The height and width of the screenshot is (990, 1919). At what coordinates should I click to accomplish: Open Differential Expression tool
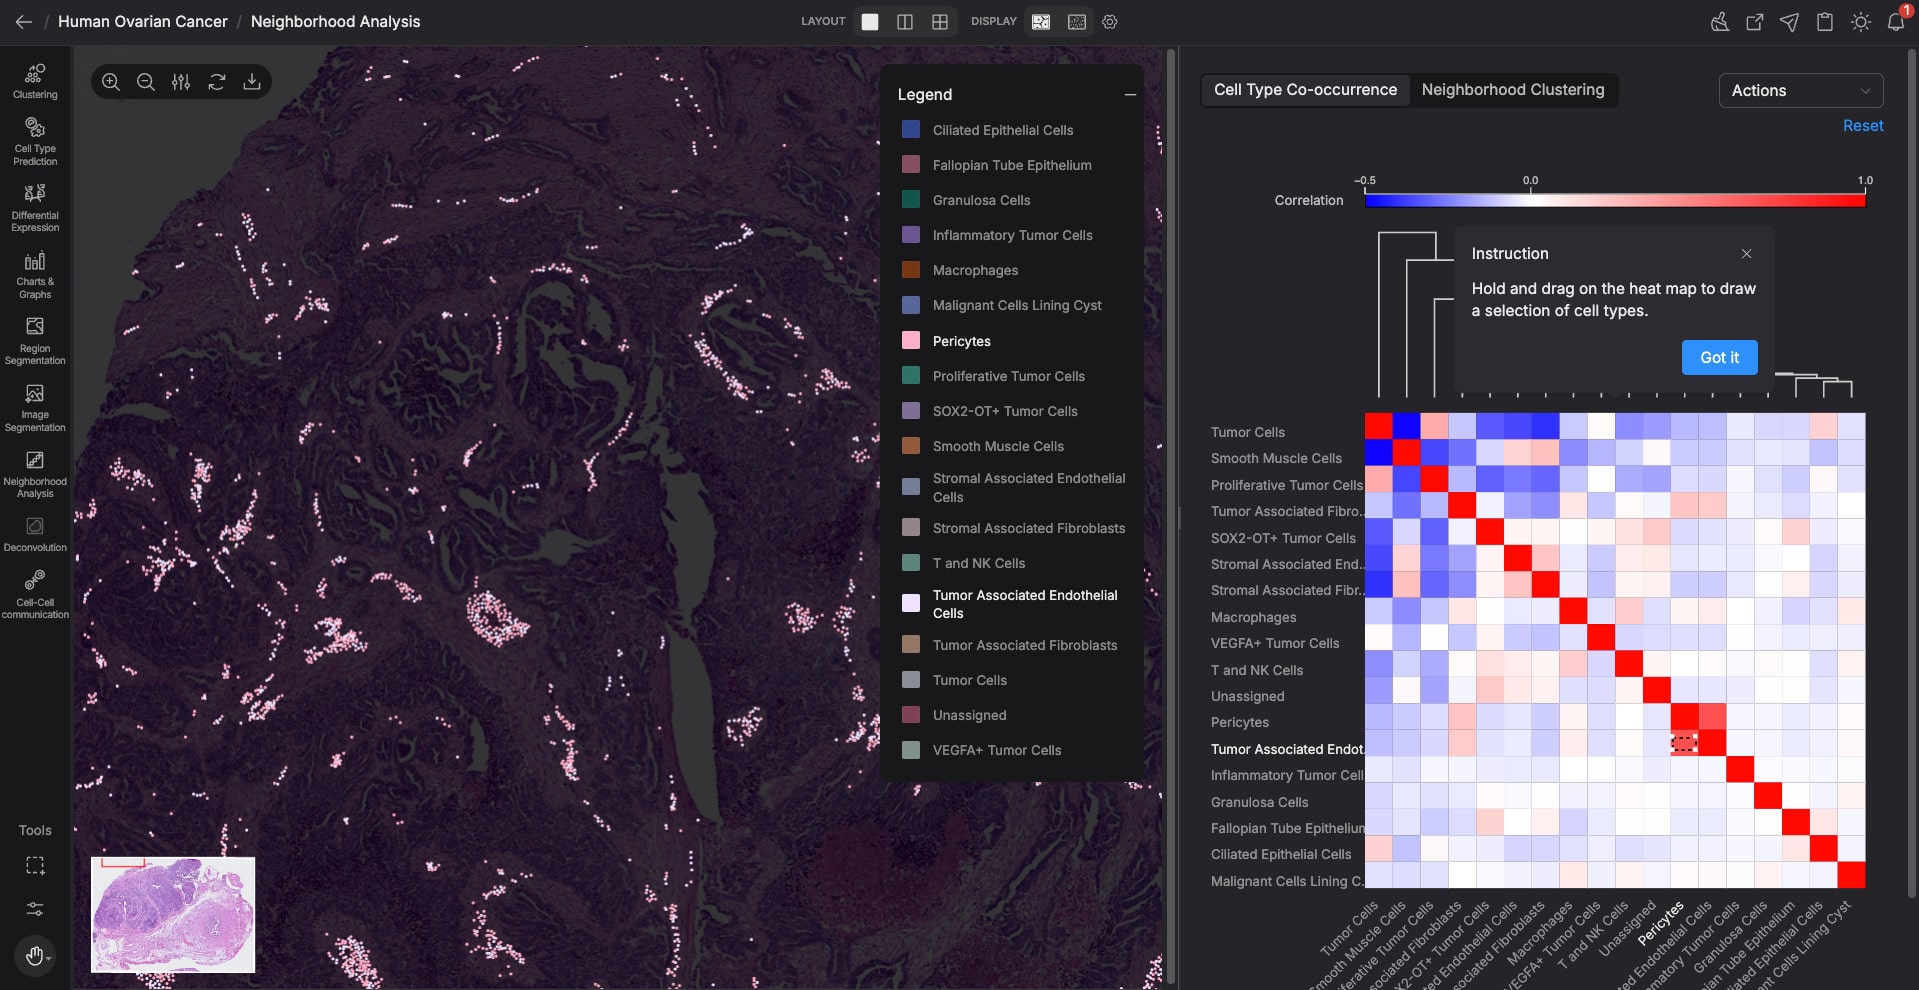pos(35,207)
